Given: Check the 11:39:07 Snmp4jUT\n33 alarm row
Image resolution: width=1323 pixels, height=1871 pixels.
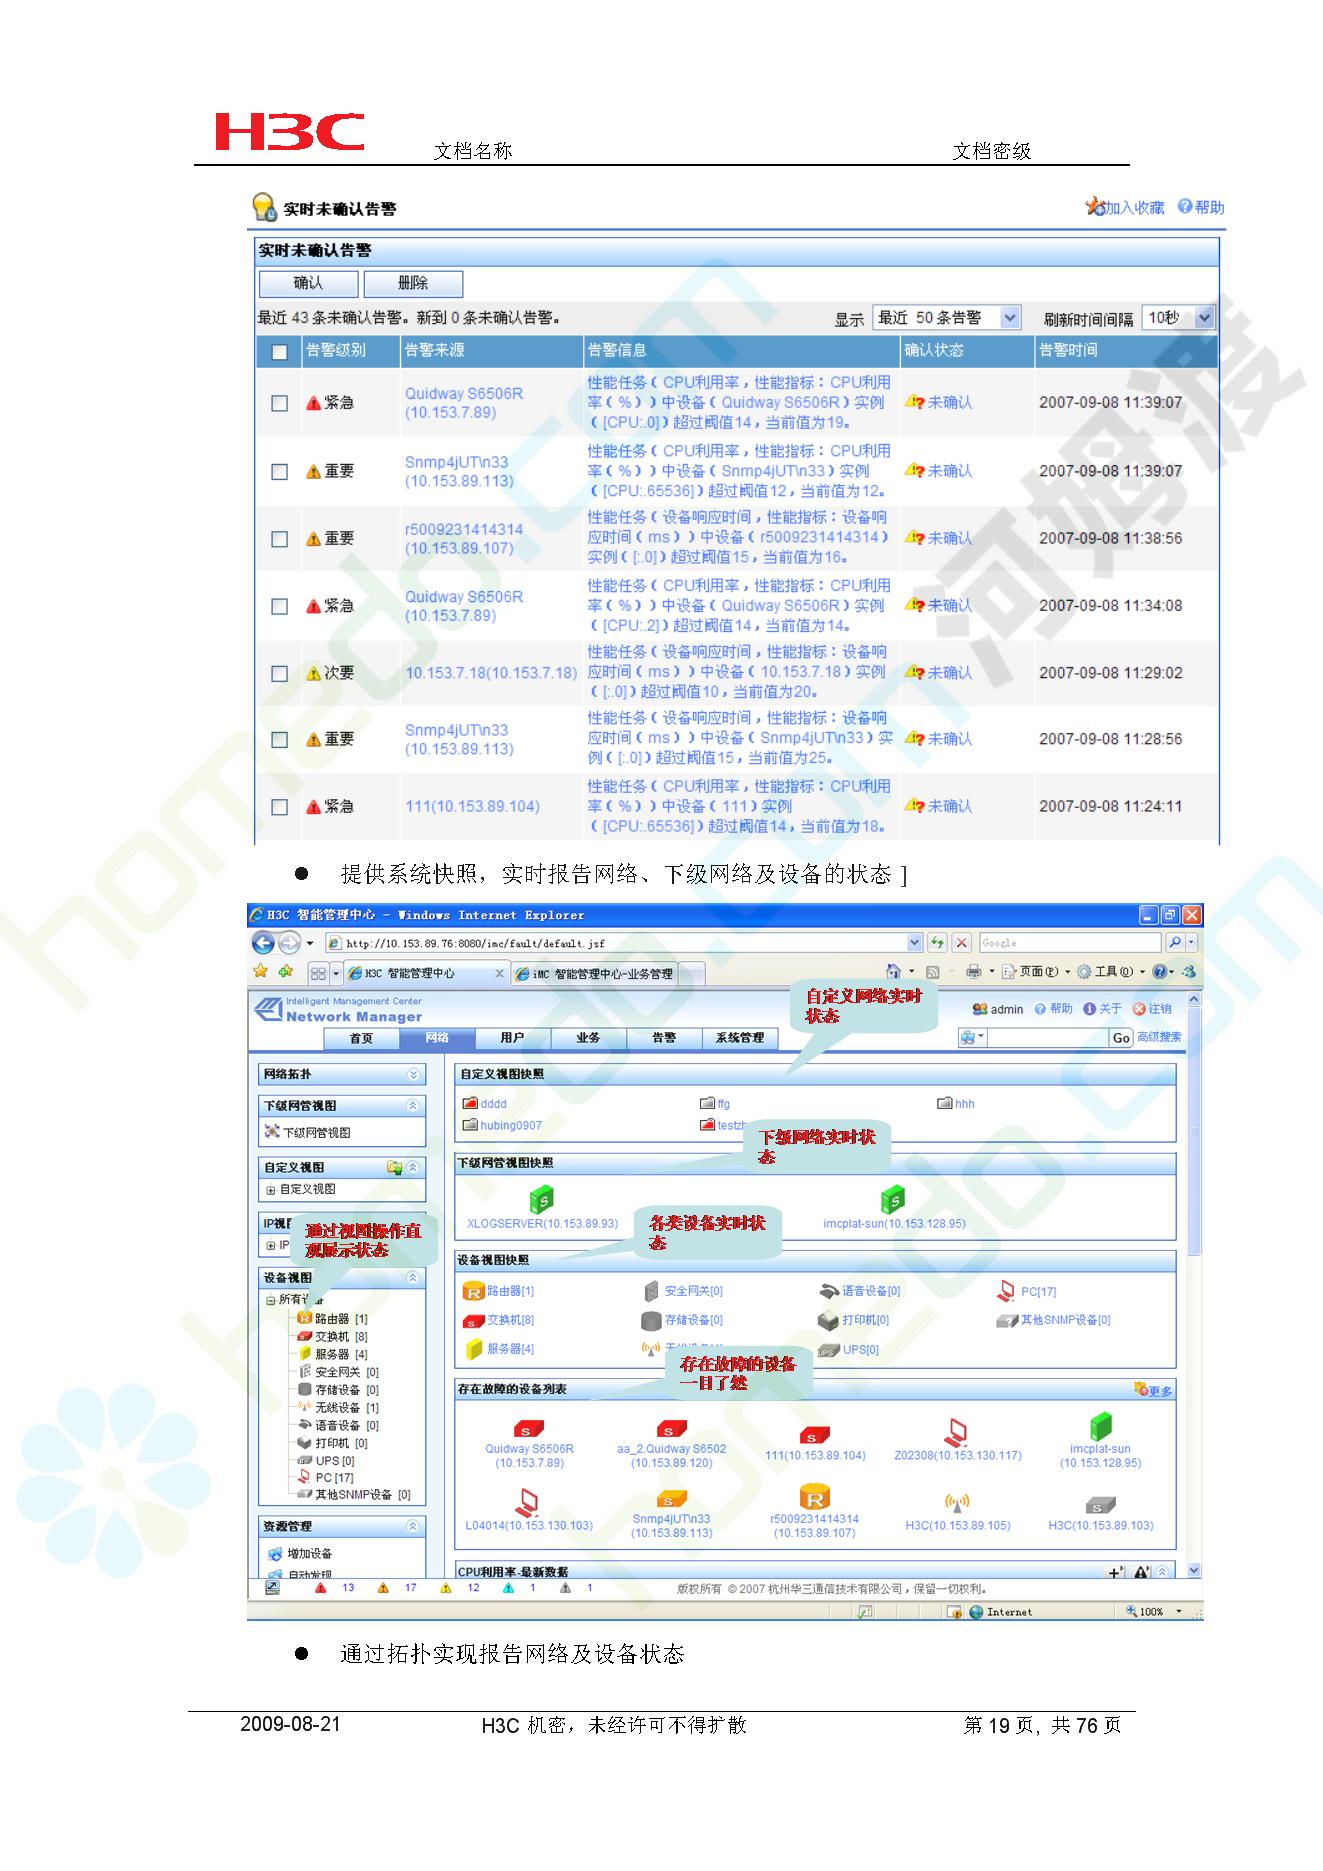Looking at the screenshot, I should point(280,471).
